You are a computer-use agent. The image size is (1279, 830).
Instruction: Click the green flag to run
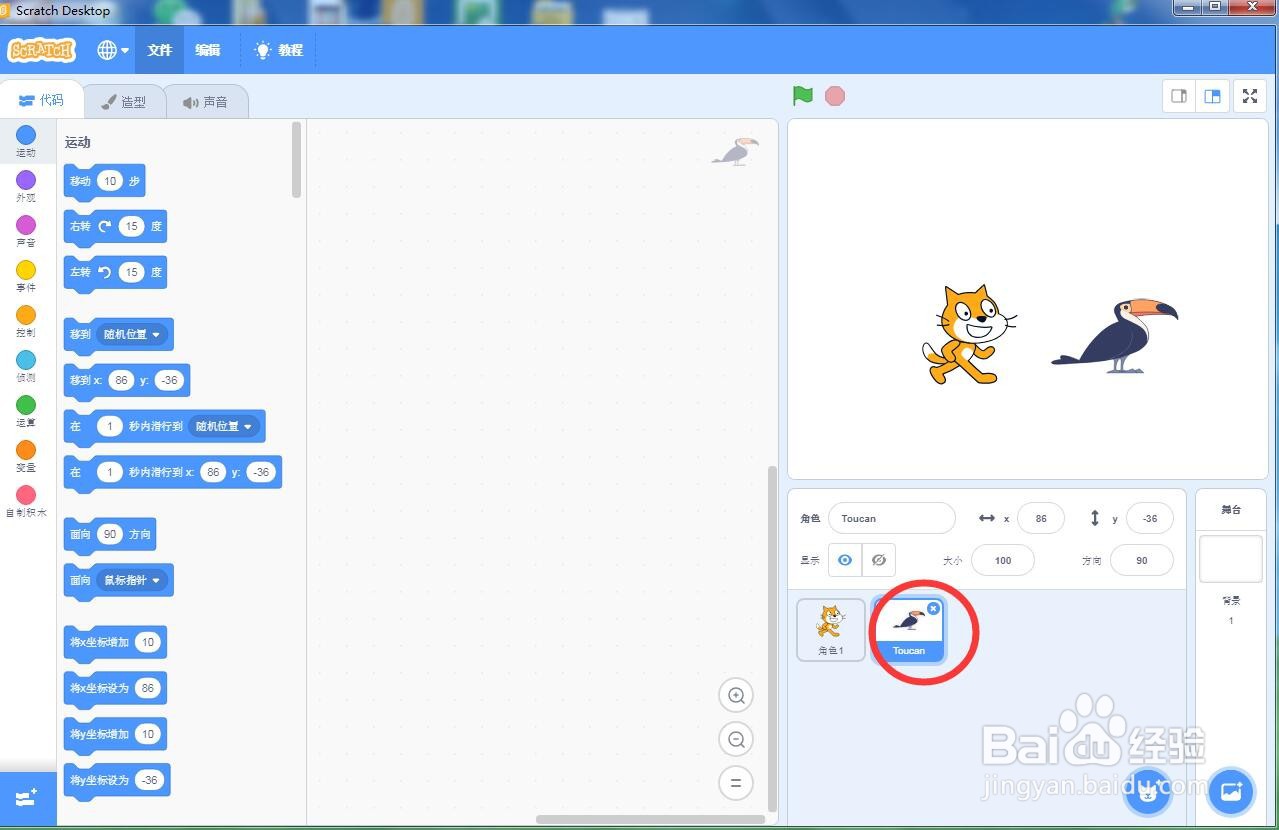point(803,96)
